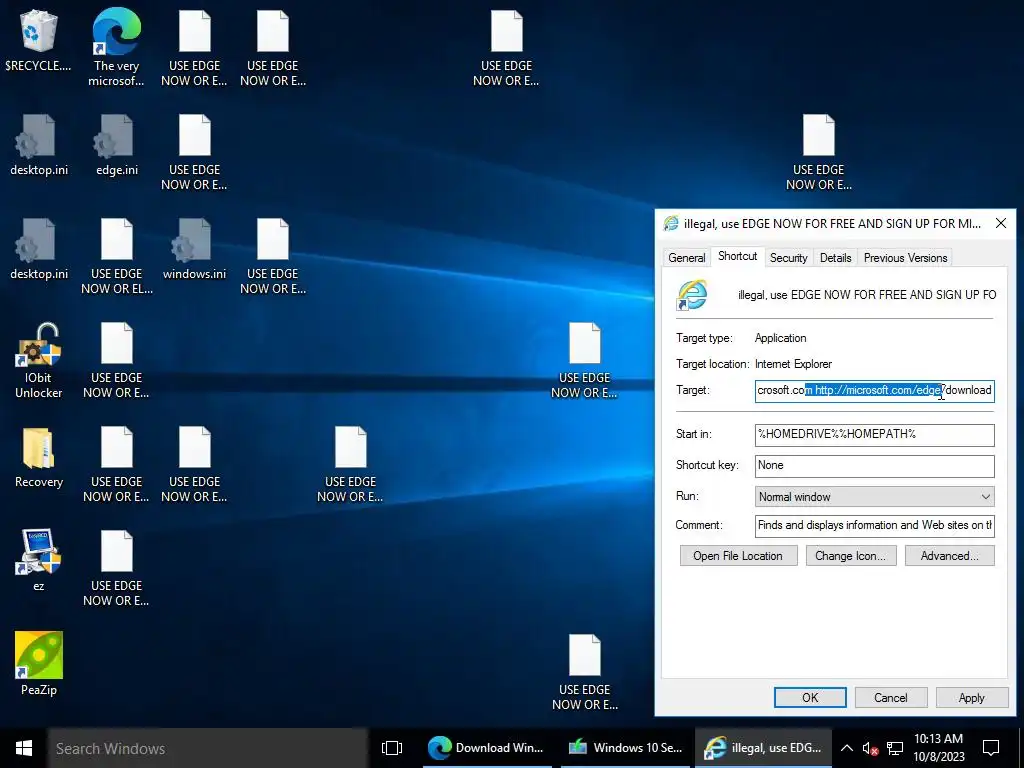Open the Windows Start menu
1024x768 pixels.
(24, 748)
